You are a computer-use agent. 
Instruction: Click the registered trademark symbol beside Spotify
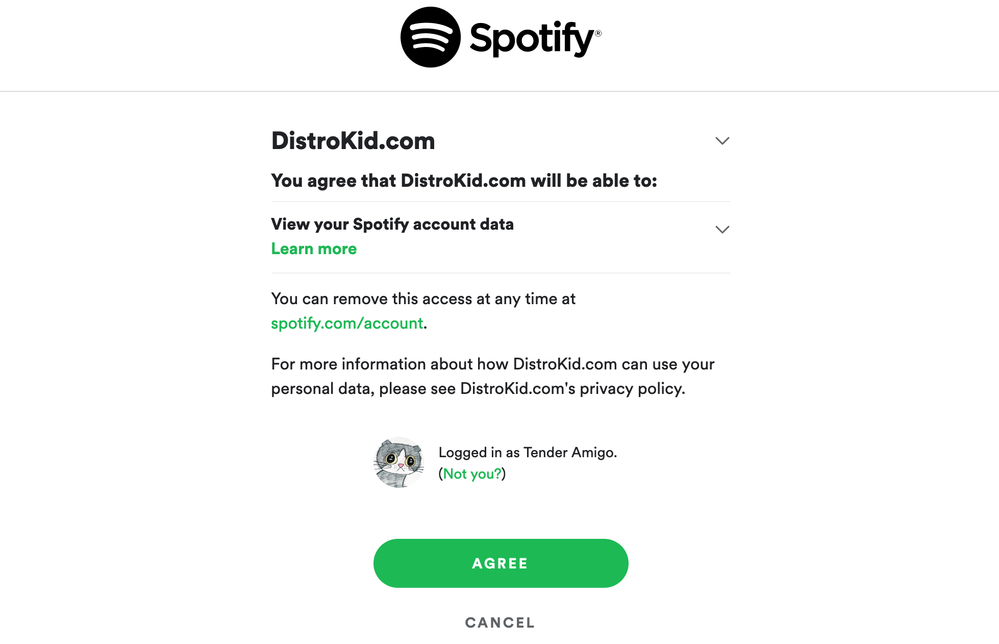click(598, 33)
